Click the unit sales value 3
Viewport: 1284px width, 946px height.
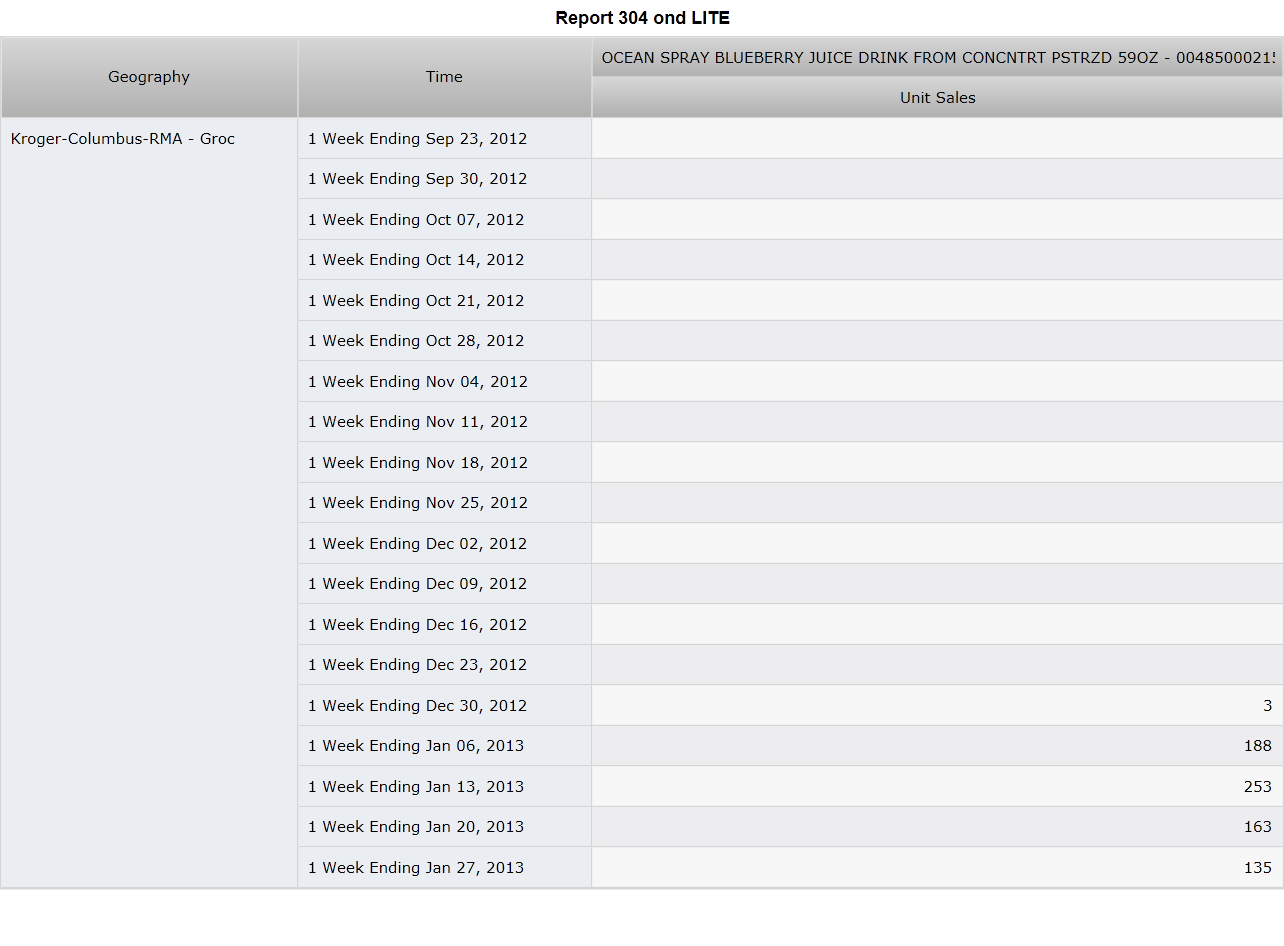click(x=1267, y=706)
